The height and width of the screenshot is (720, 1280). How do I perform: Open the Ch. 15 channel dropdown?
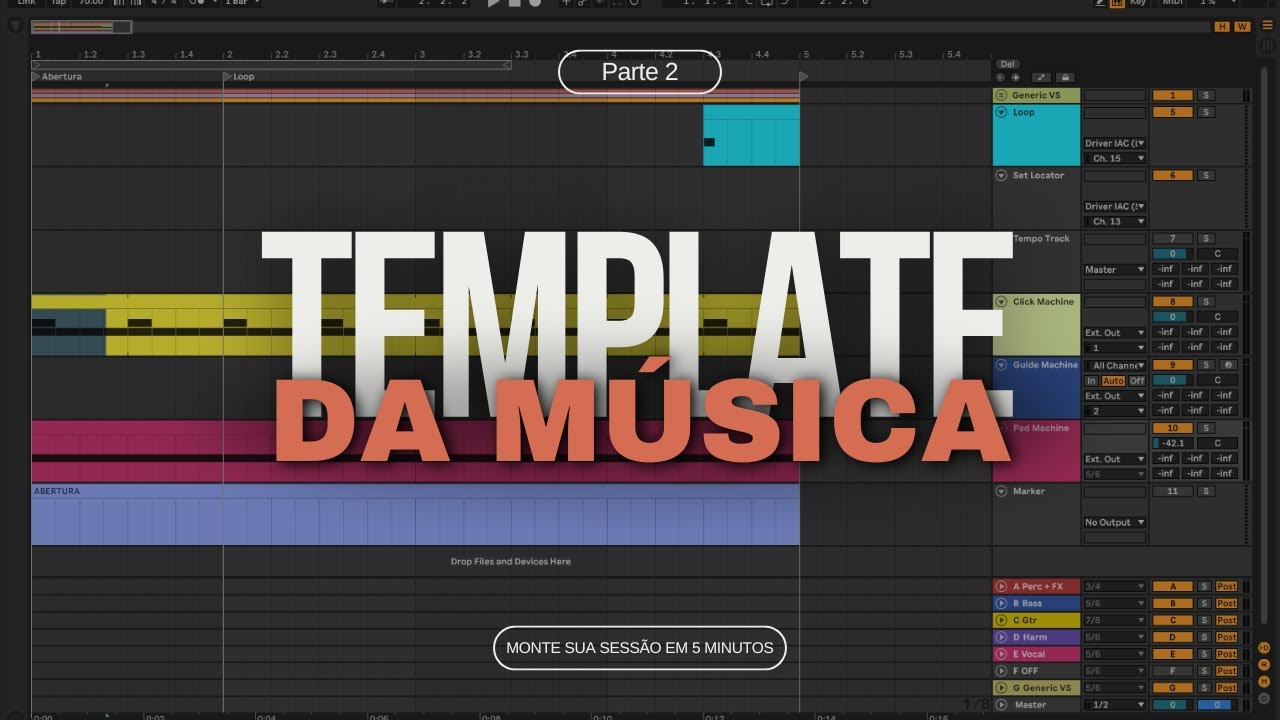[x=1115, y=158]
